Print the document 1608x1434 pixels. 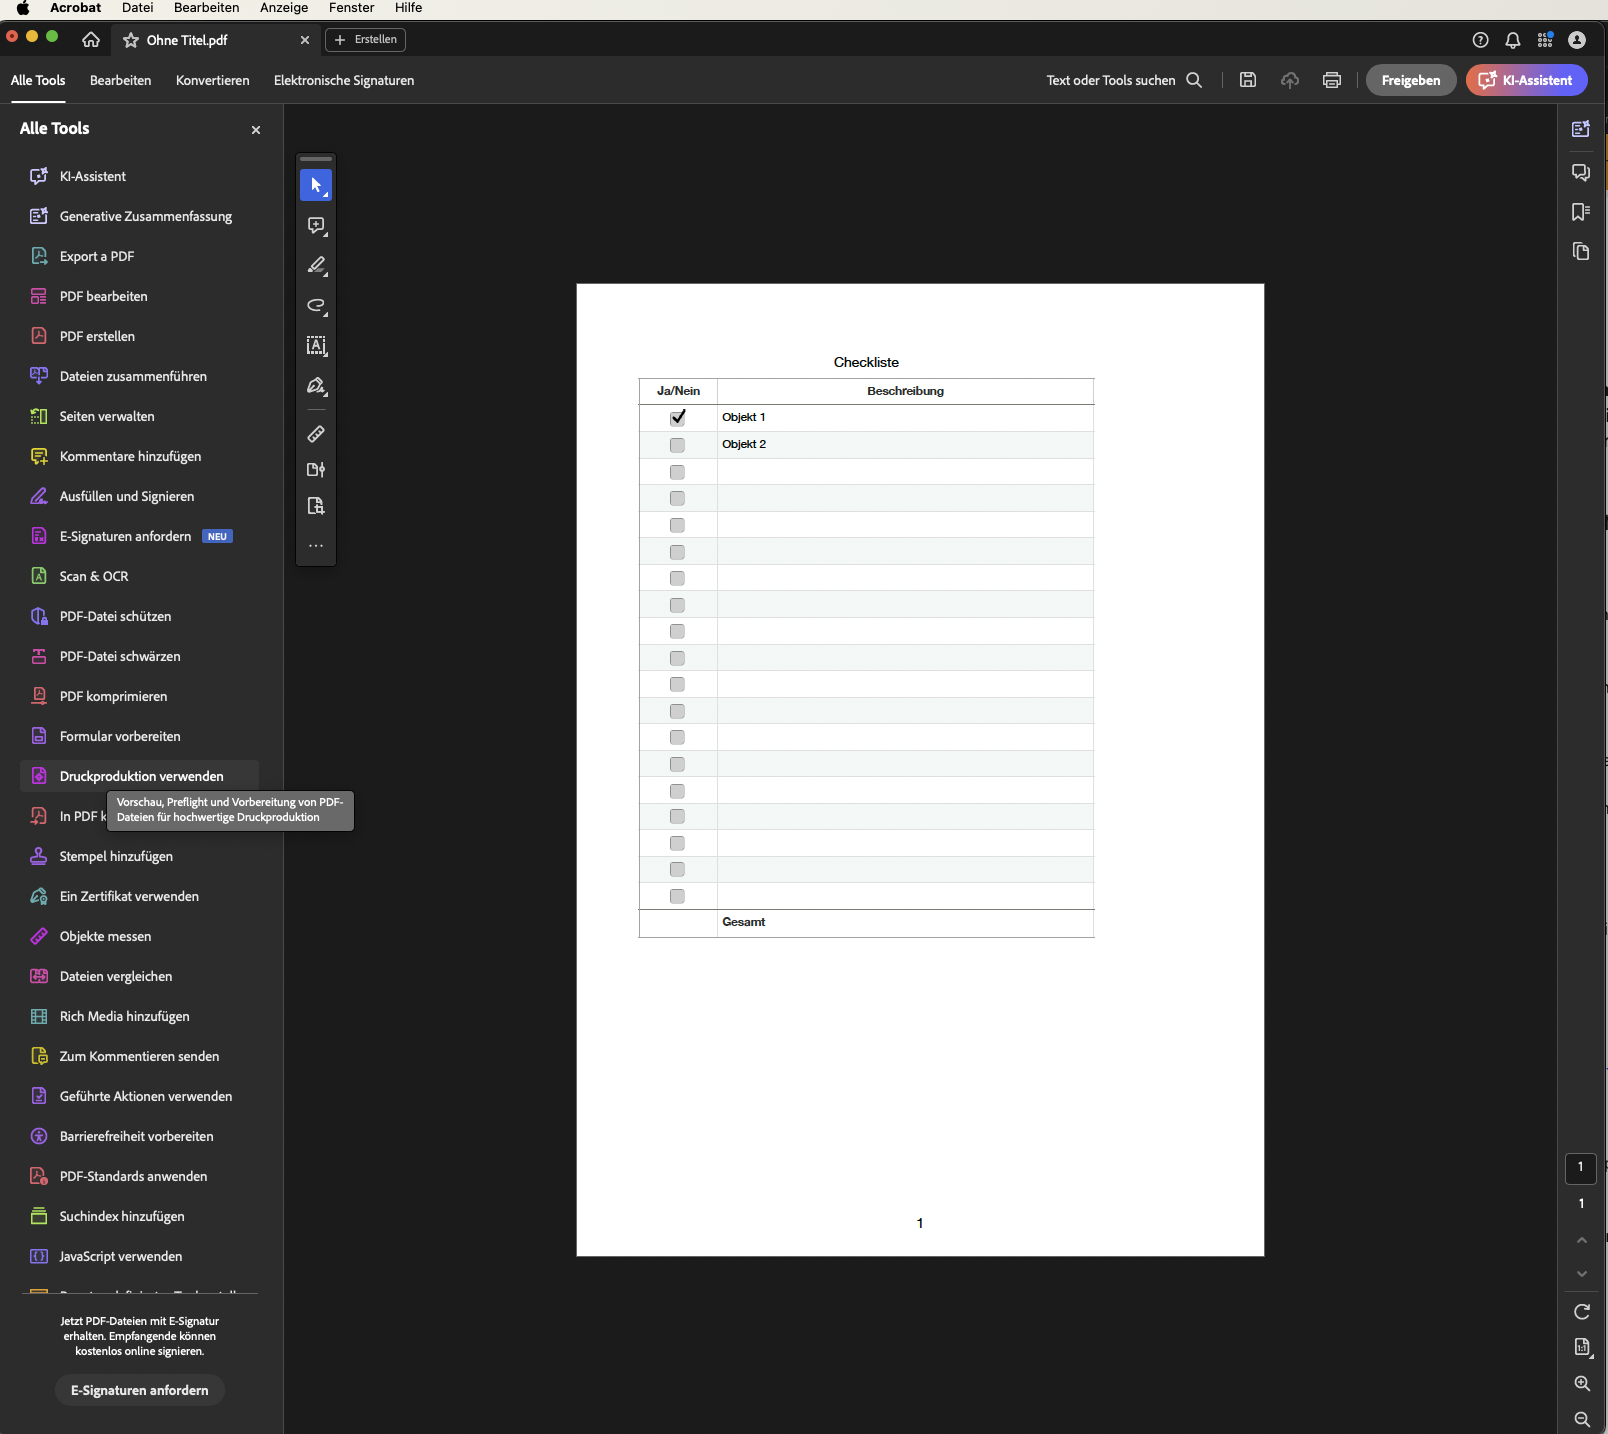[1332, 80]
